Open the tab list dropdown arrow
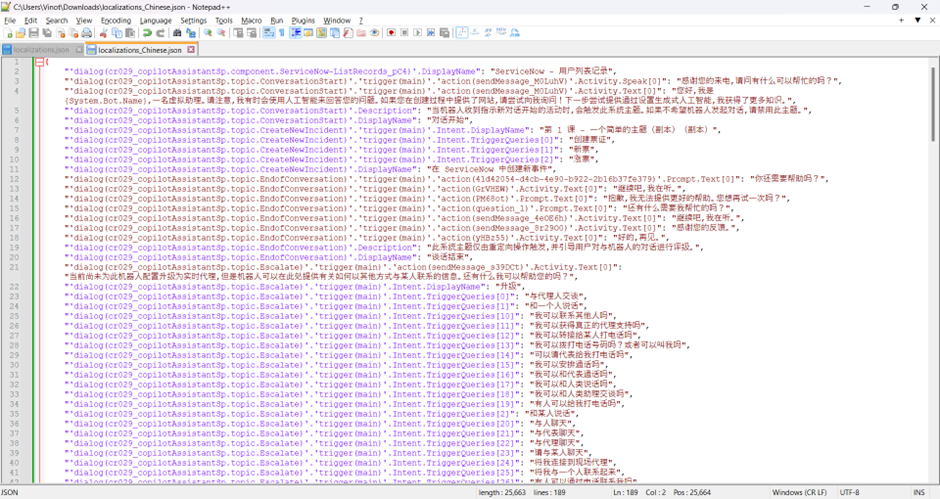The height and width of the screenshot is (499, 940). click(917, 20)
